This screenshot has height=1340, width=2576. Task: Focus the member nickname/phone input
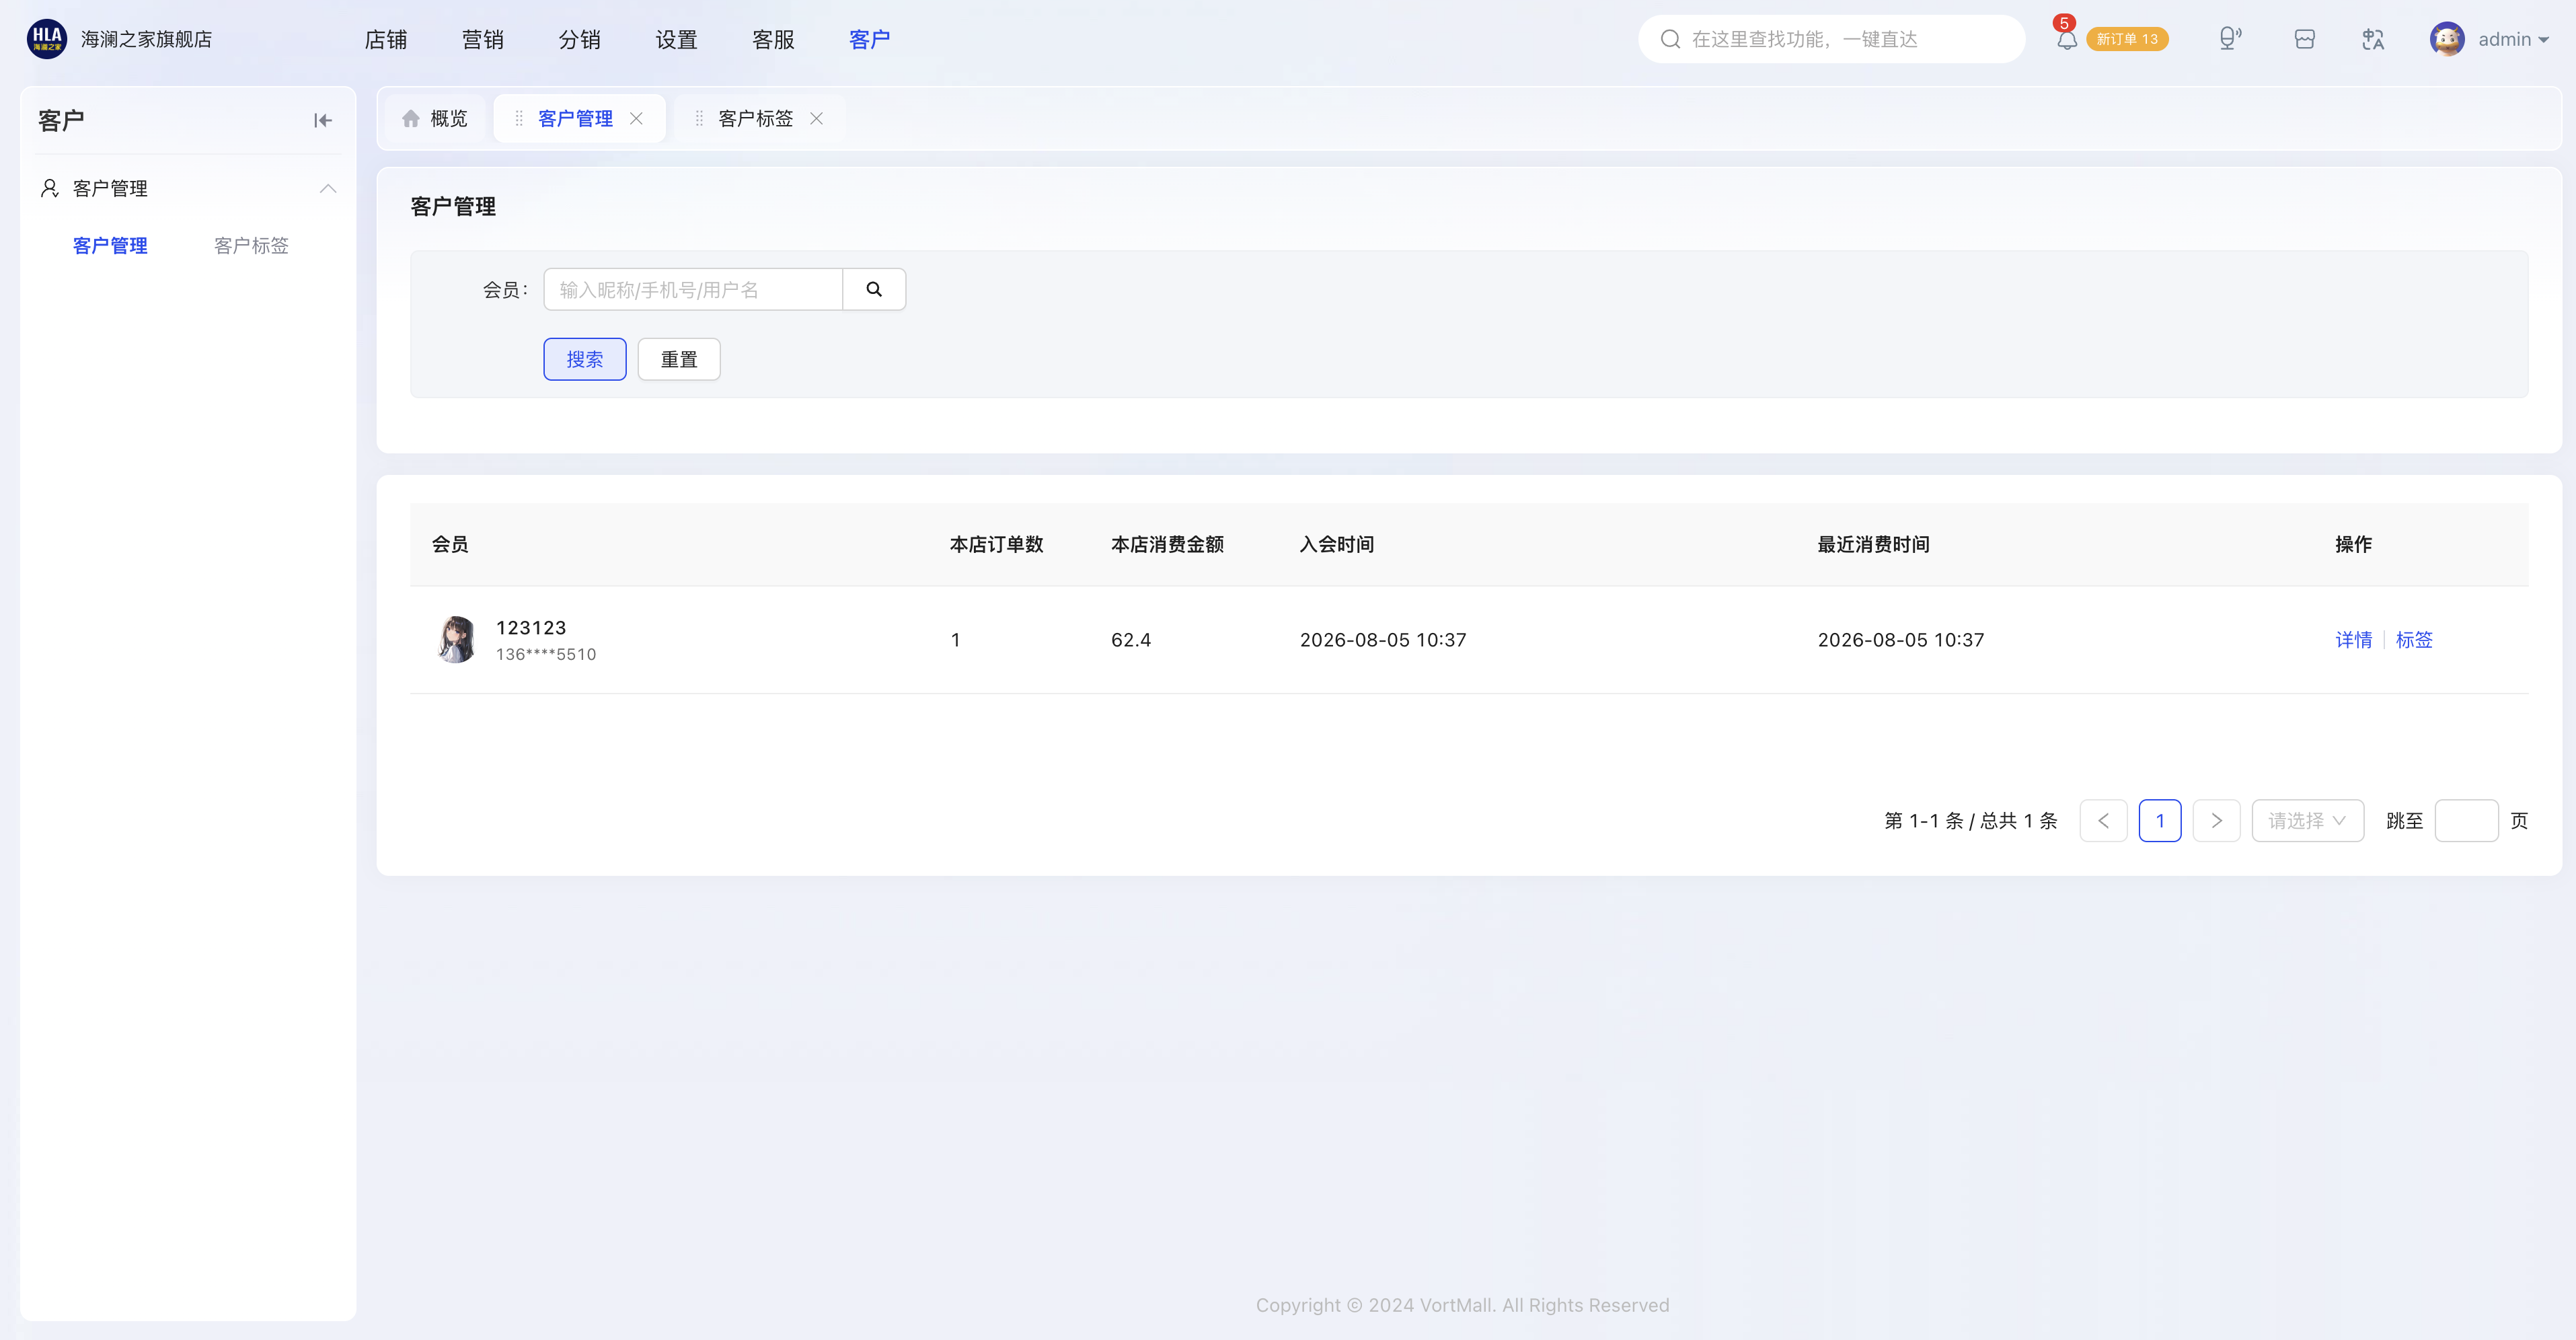pyautogui.click(x=693, y=289)
